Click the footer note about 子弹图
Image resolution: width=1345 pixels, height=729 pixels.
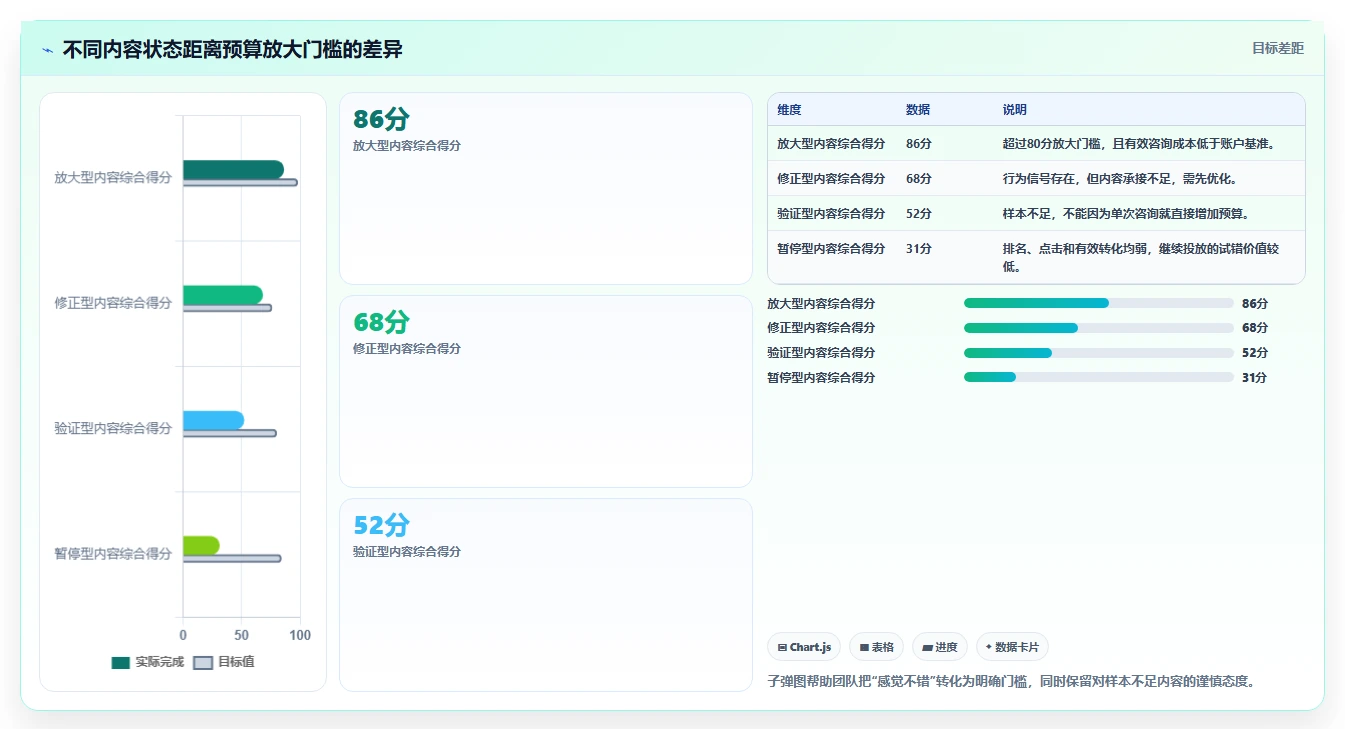point(1011,681)
